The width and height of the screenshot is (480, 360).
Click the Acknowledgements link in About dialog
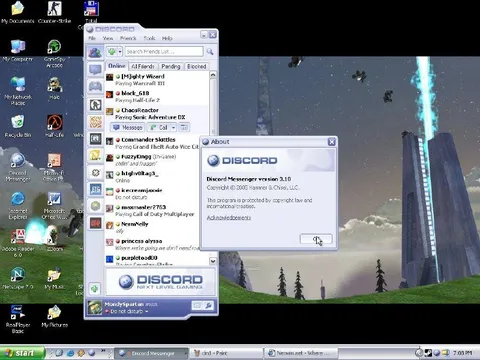[x=229, y=218]
